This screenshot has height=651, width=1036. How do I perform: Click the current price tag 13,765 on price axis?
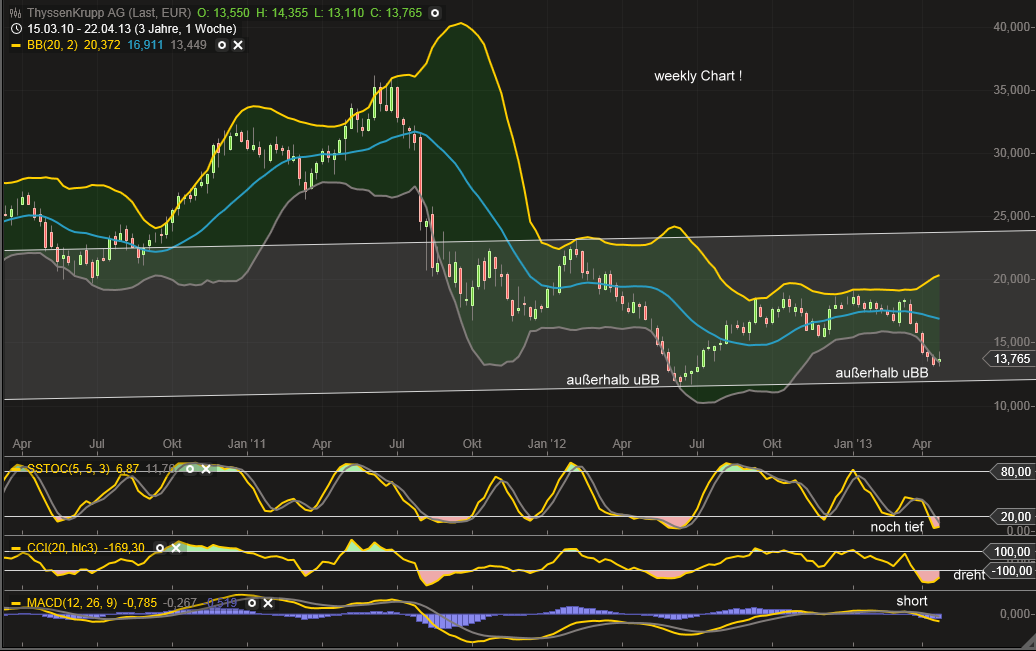(1008, 359)
